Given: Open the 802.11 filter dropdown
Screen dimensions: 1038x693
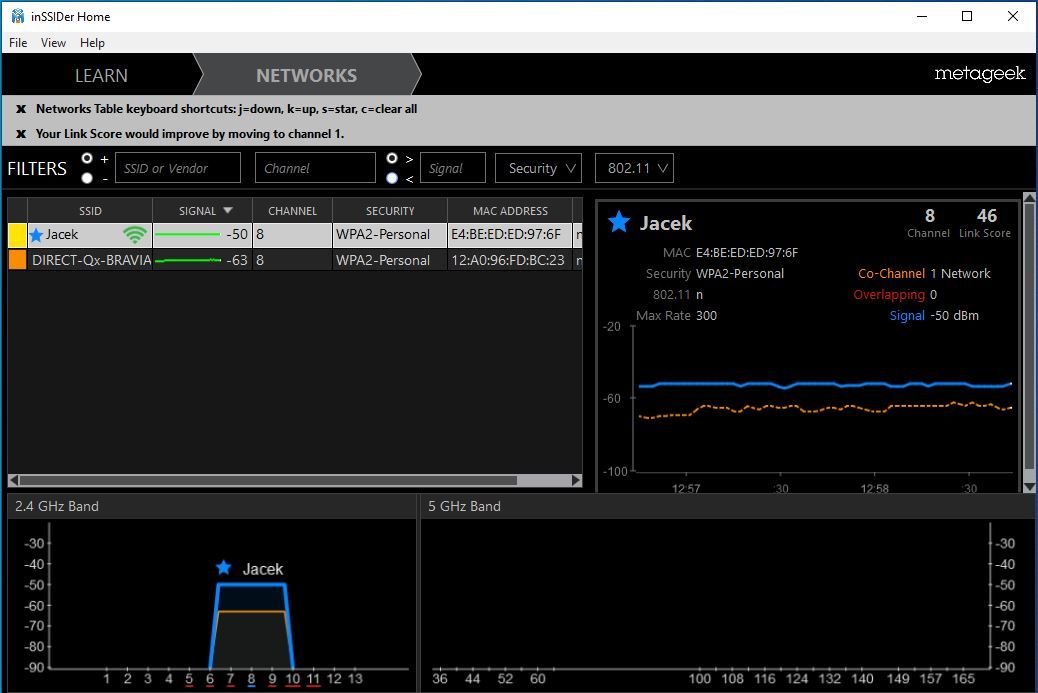Looking at the screenshot, I should 634,168.
